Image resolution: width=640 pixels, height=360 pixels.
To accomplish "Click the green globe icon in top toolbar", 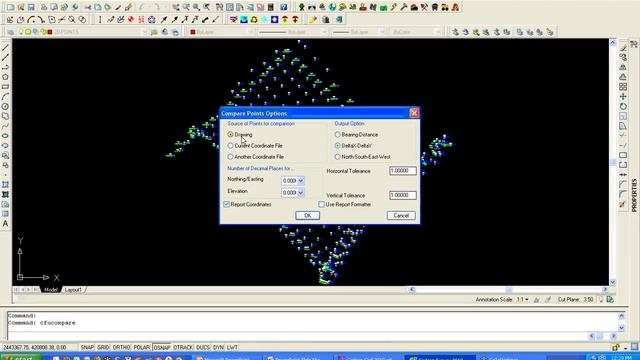I will click(332, 7).
